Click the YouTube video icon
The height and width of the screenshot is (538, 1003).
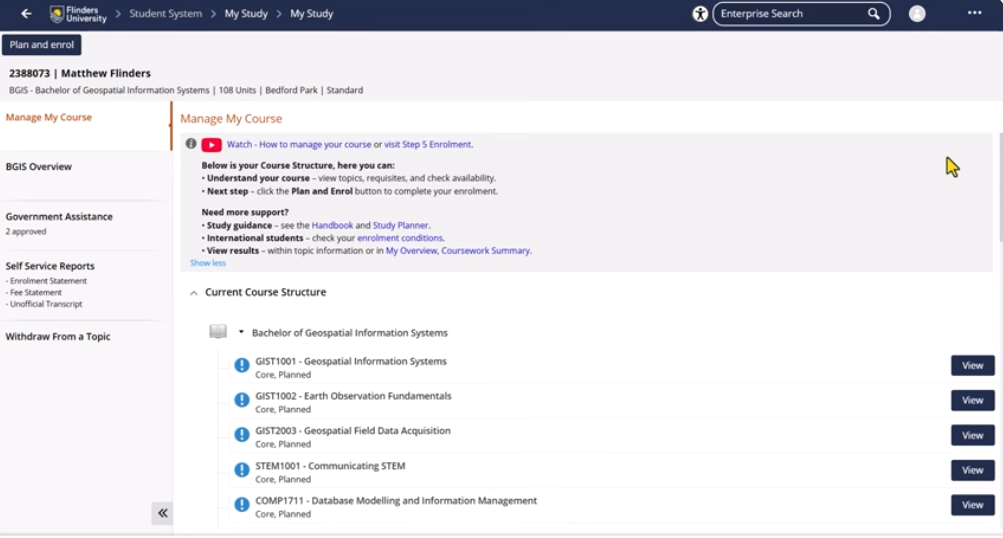tap(211, 145)
